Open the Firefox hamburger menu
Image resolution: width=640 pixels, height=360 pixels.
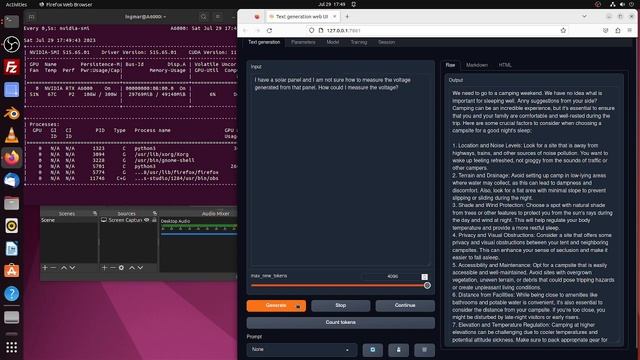[630, 31]
